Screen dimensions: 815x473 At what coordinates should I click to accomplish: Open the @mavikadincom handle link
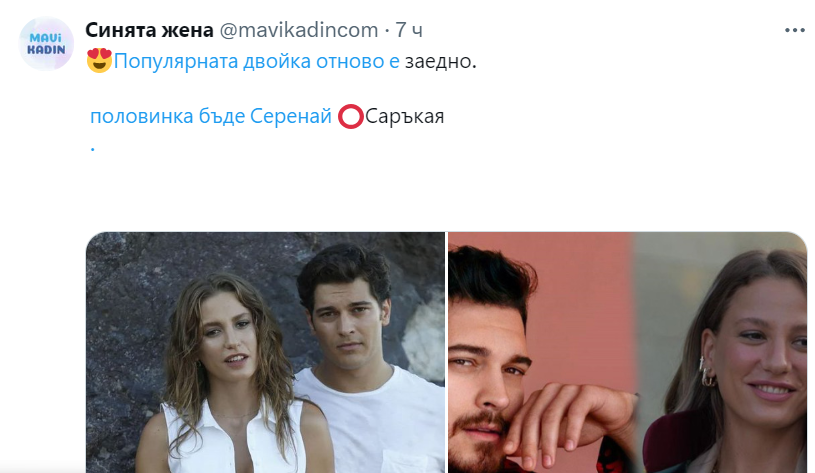pyautogui.click(x=299, y=30)
